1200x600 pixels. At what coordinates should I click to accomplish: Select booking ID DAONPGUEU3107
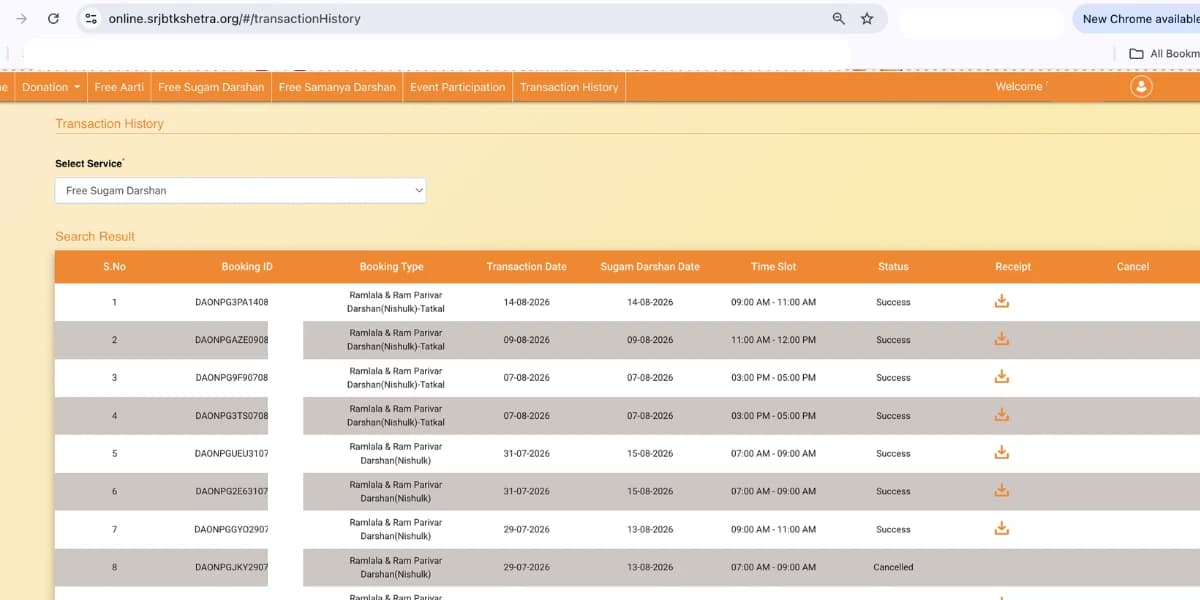click(231, 454)
